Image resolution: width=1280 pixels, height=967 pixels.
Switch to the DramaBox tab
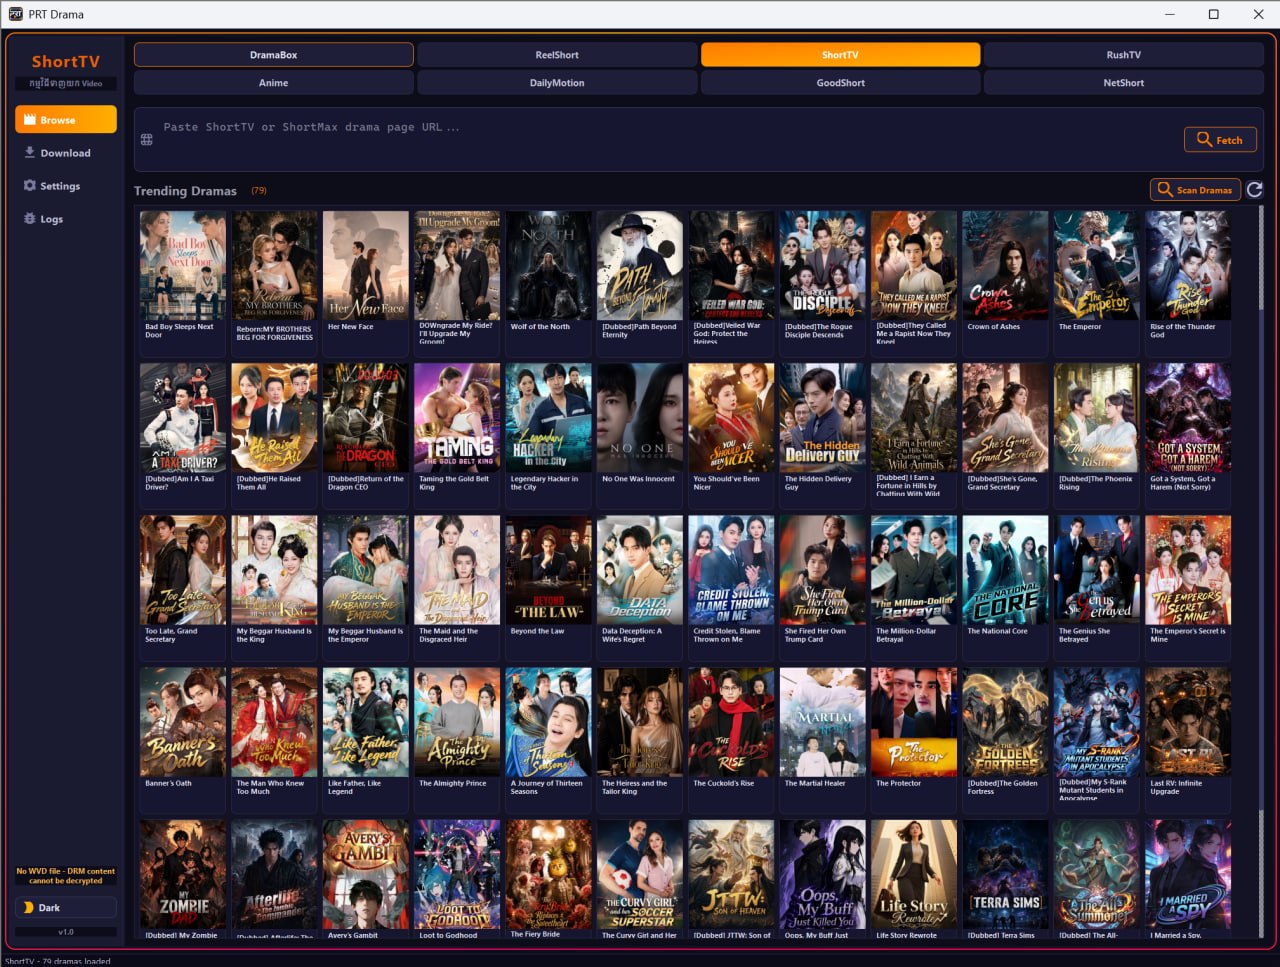[274, 55]
